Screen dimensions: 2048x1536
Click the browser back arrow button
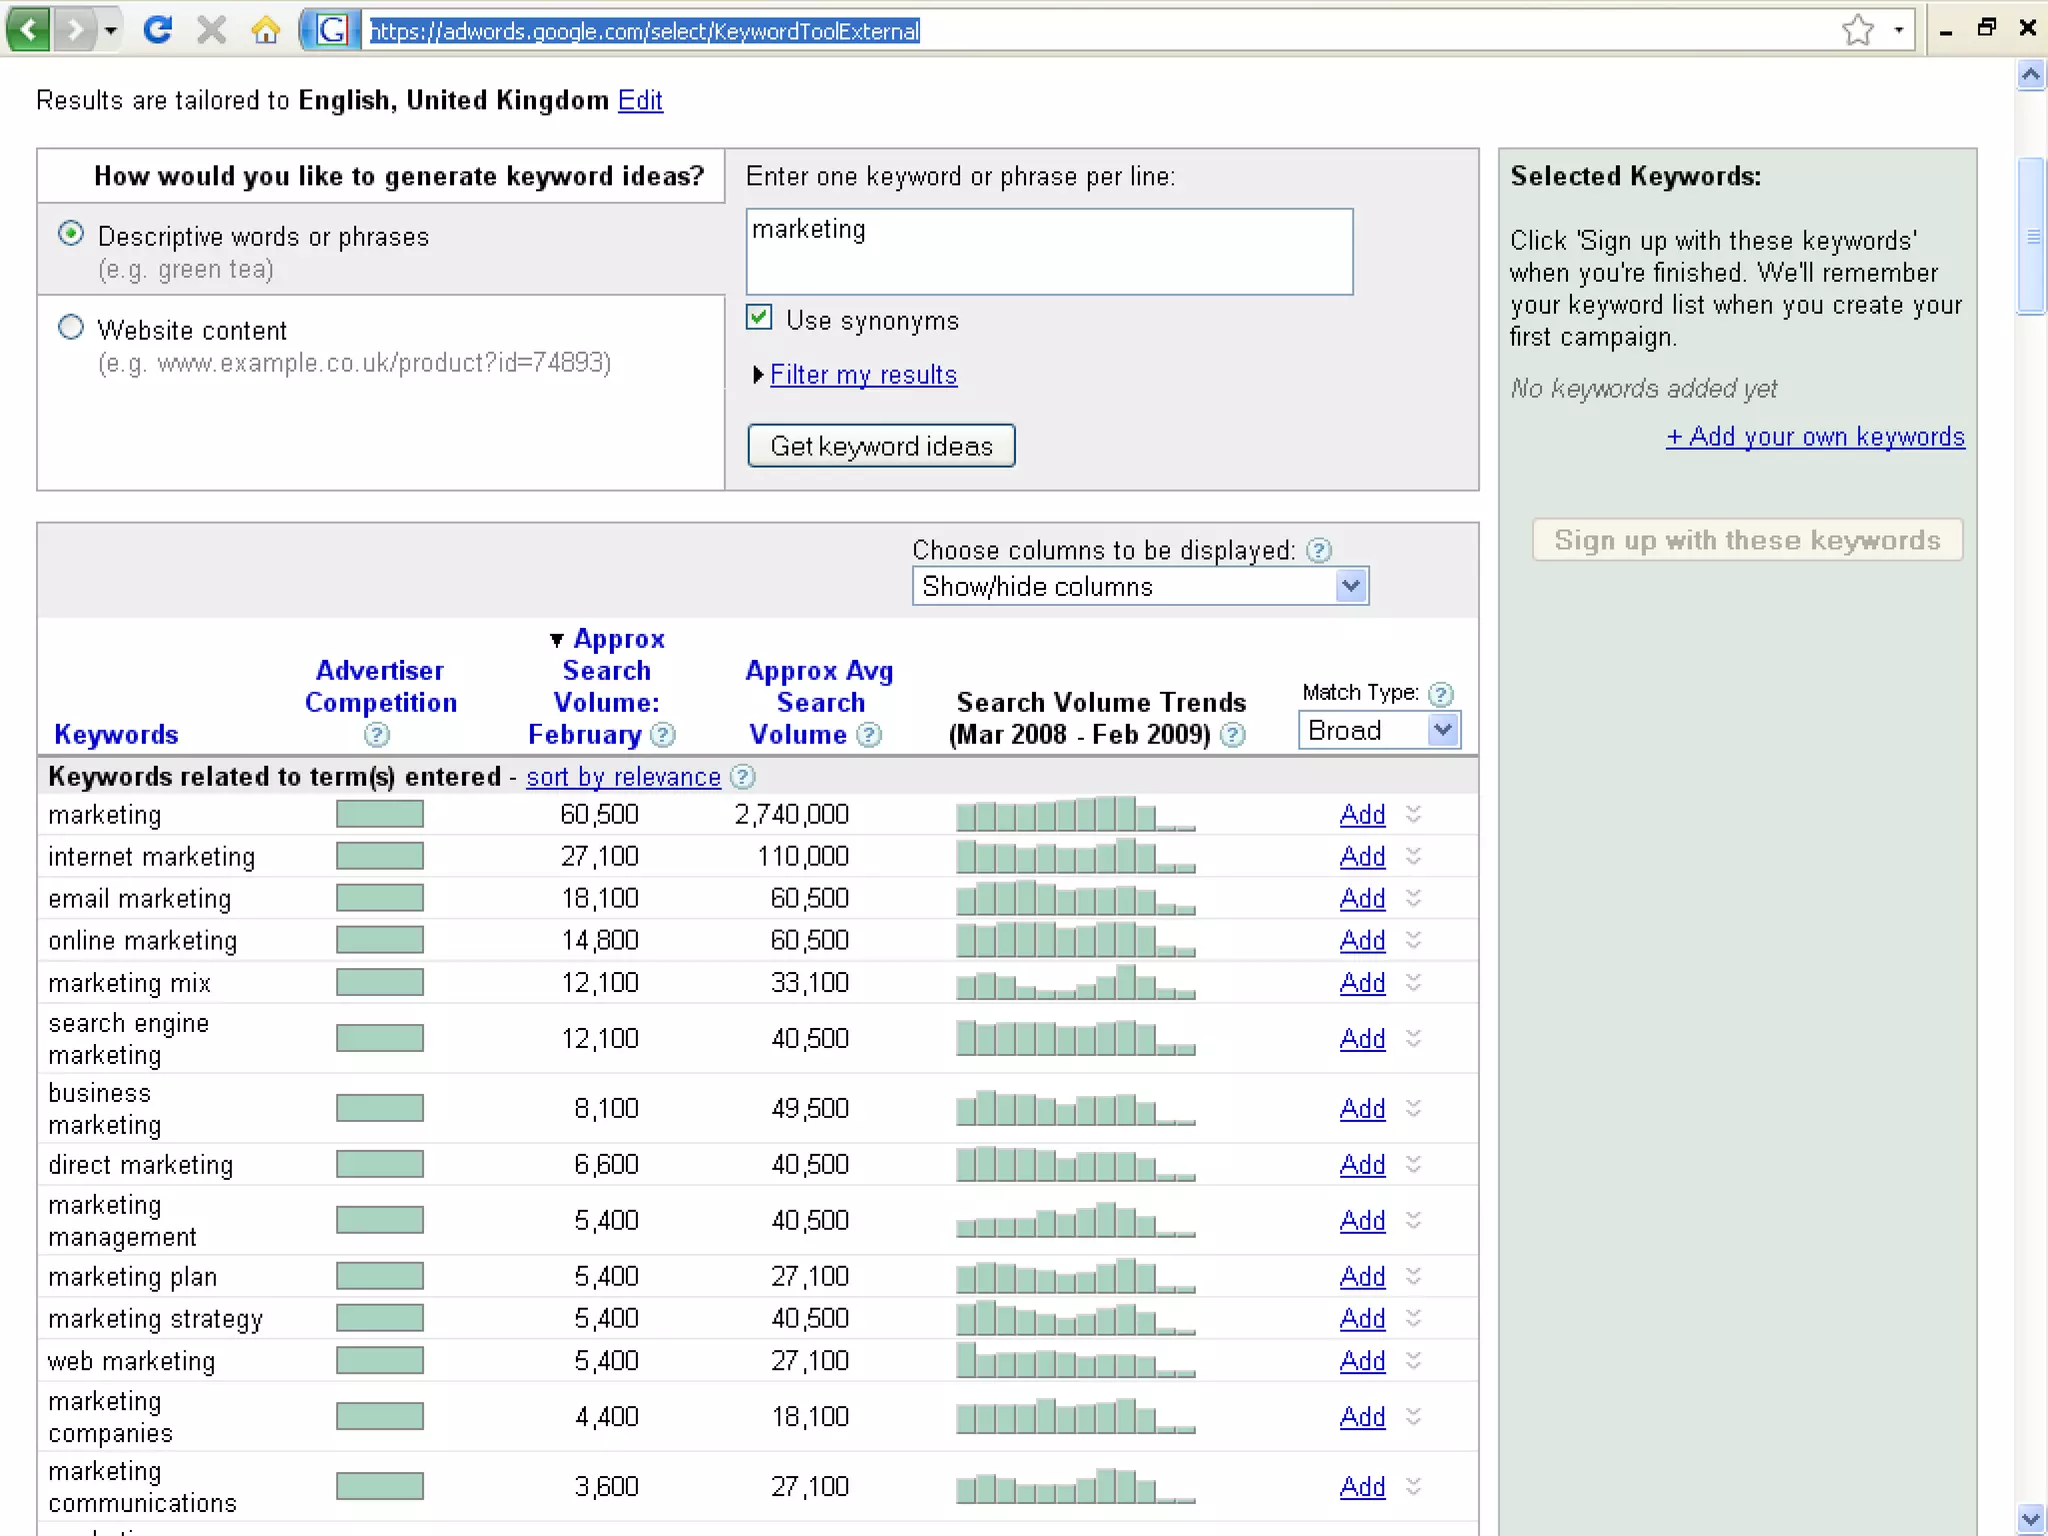[x=28, y=30]
